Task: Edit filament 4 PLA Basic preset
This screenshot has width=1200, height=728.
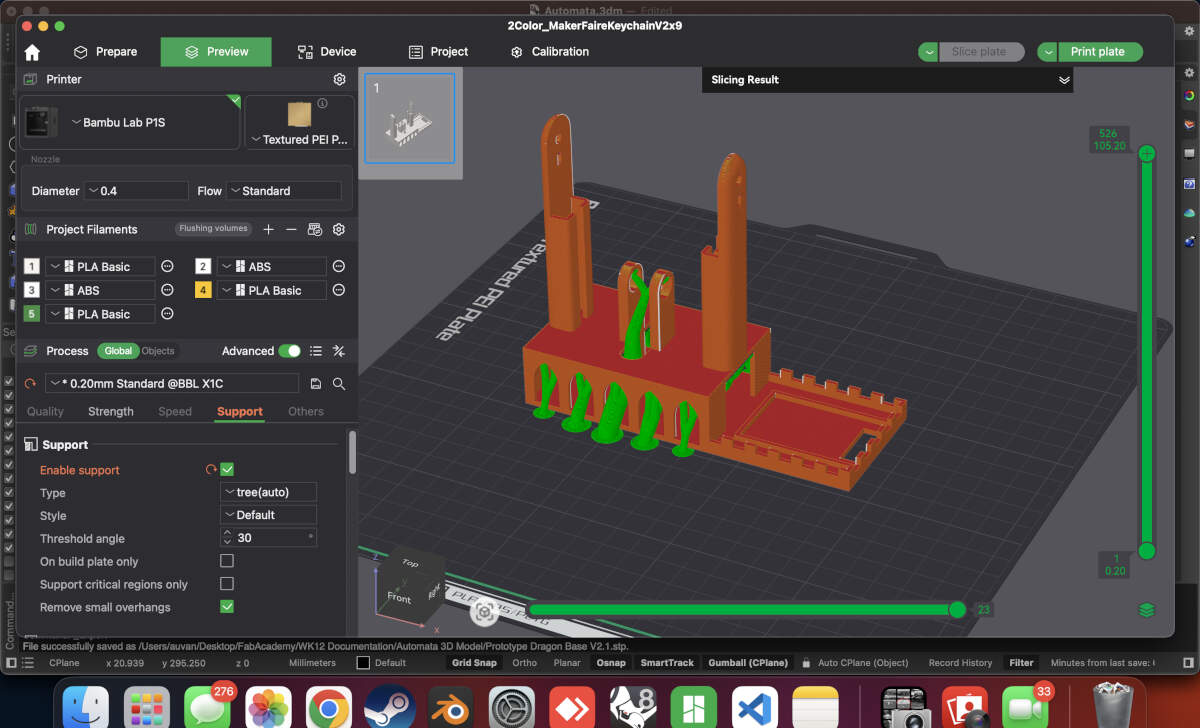Action: (339, 290)
